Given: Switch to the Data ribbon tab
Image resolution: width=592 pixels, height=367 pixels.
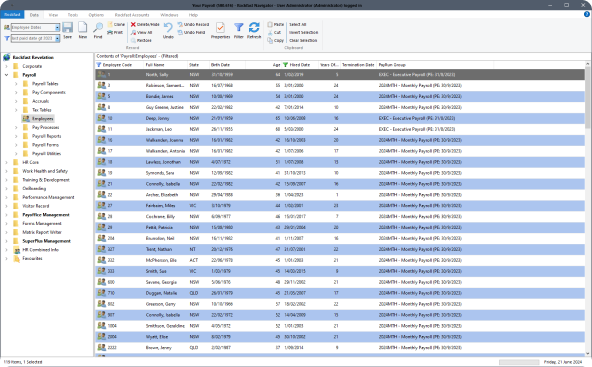Looking at the screenshot, I should (34, 15).
